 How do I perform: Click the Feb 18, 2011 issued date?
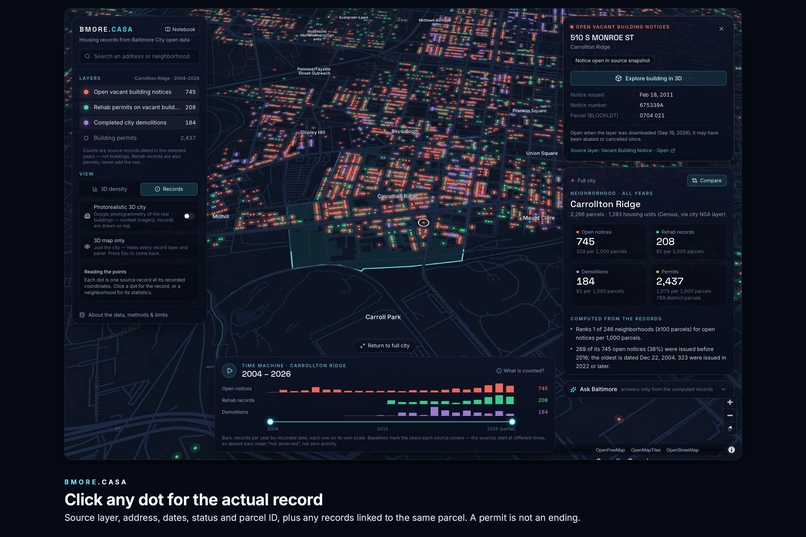click(x=656, y=95)
